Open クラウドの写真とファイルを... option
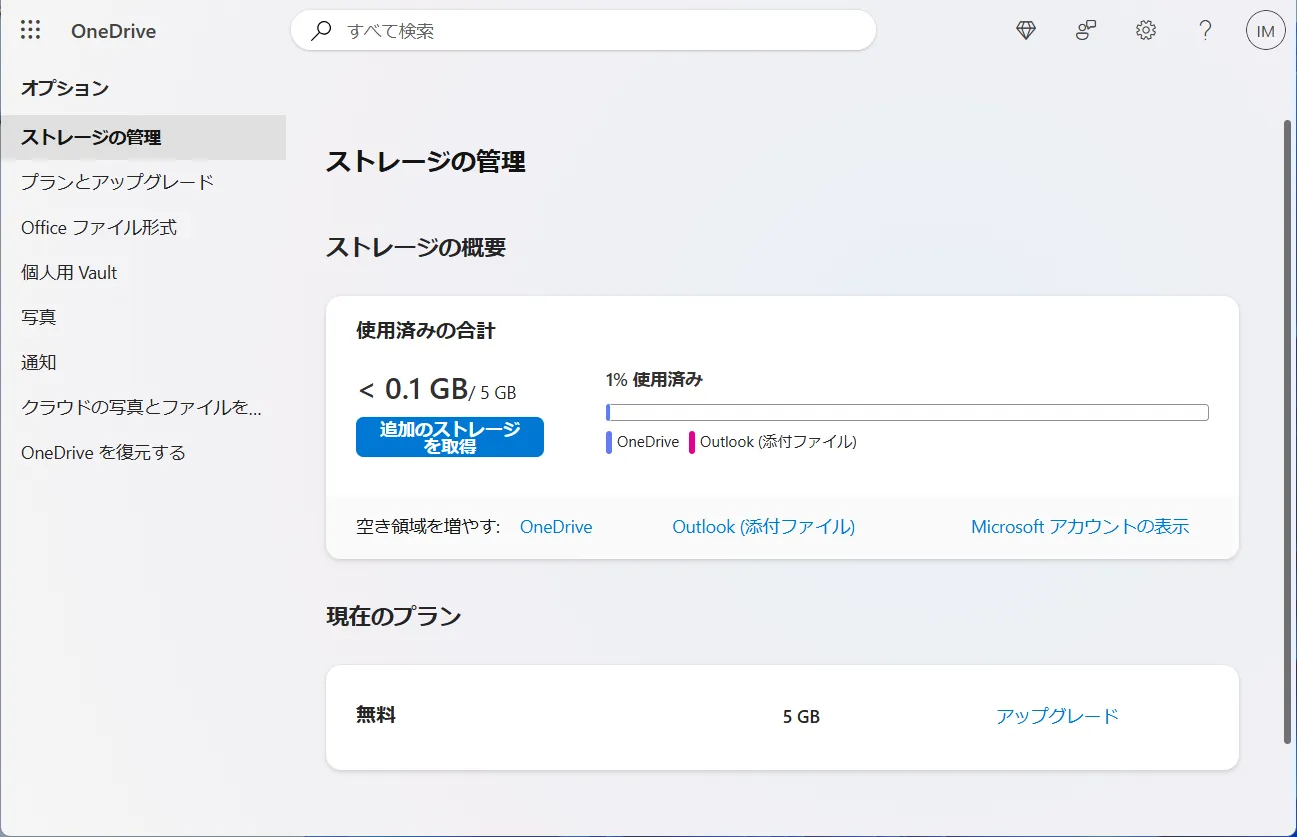1297x837 pixels. (x=143, y=407)
